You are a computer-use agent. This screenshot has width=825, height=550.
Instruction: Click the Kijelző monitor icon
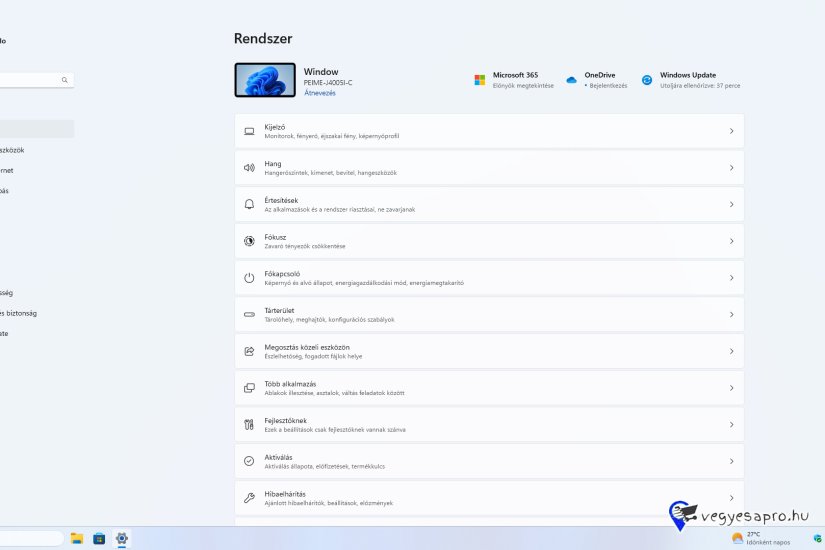click(249, 131)
